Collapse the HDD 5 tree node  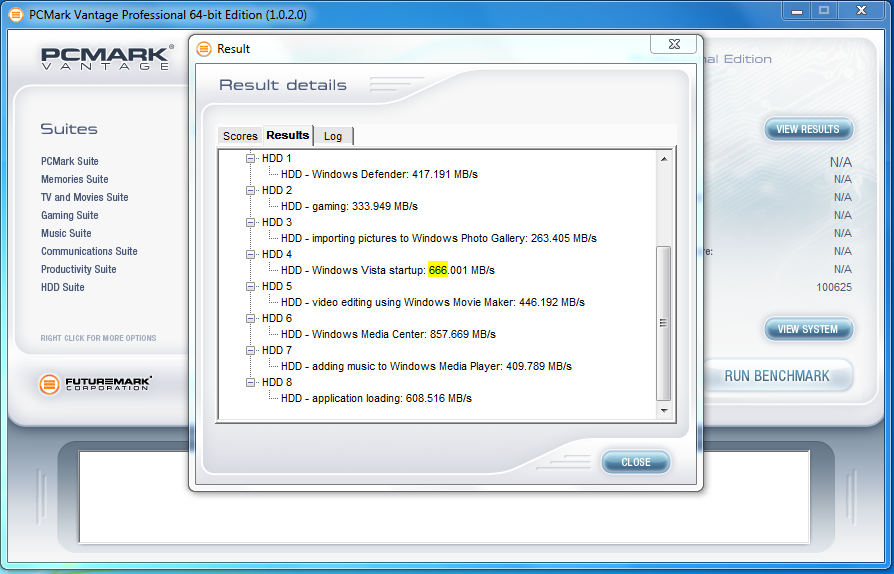(250, 286)
